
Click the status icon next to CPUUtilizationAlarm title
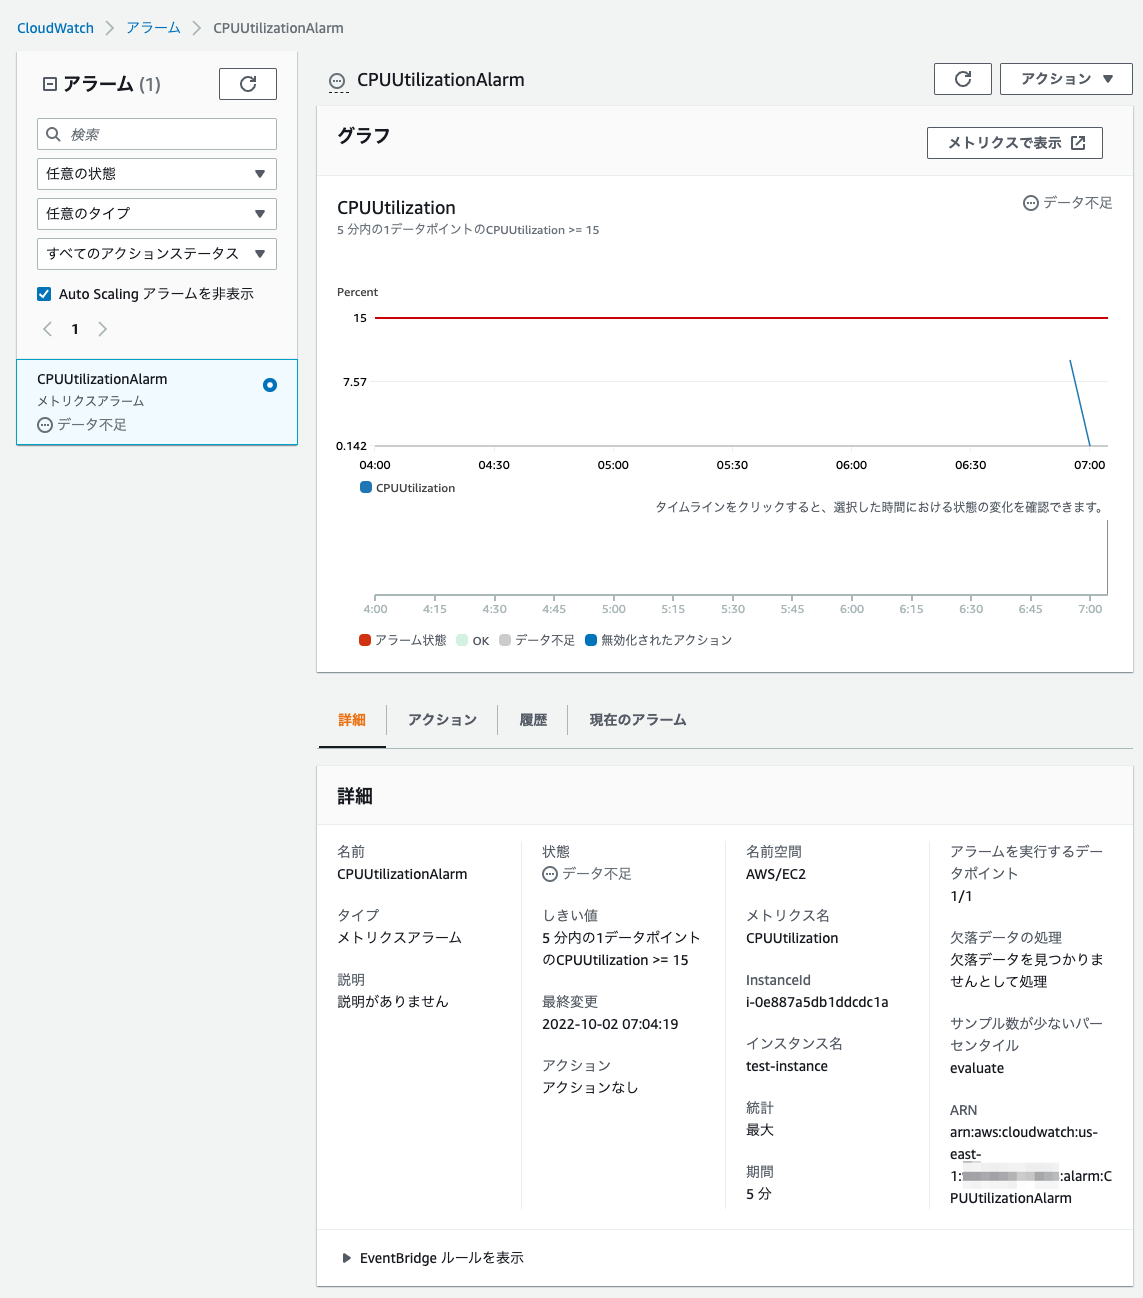[x=337, y=80]
